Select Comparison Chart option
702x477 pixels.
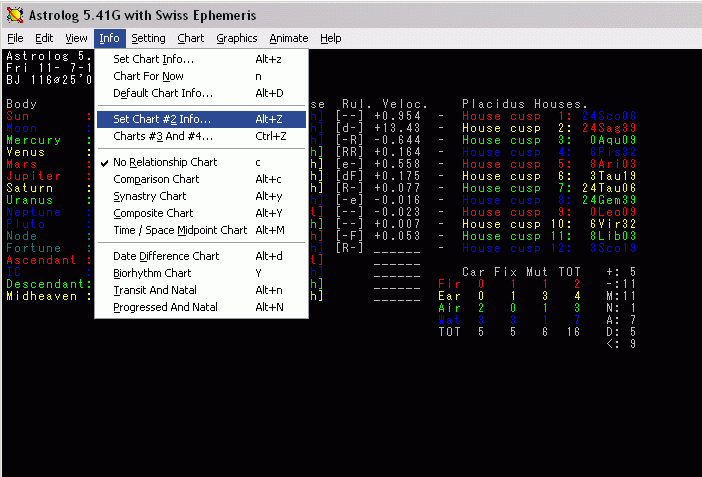[x=201, y=179]
